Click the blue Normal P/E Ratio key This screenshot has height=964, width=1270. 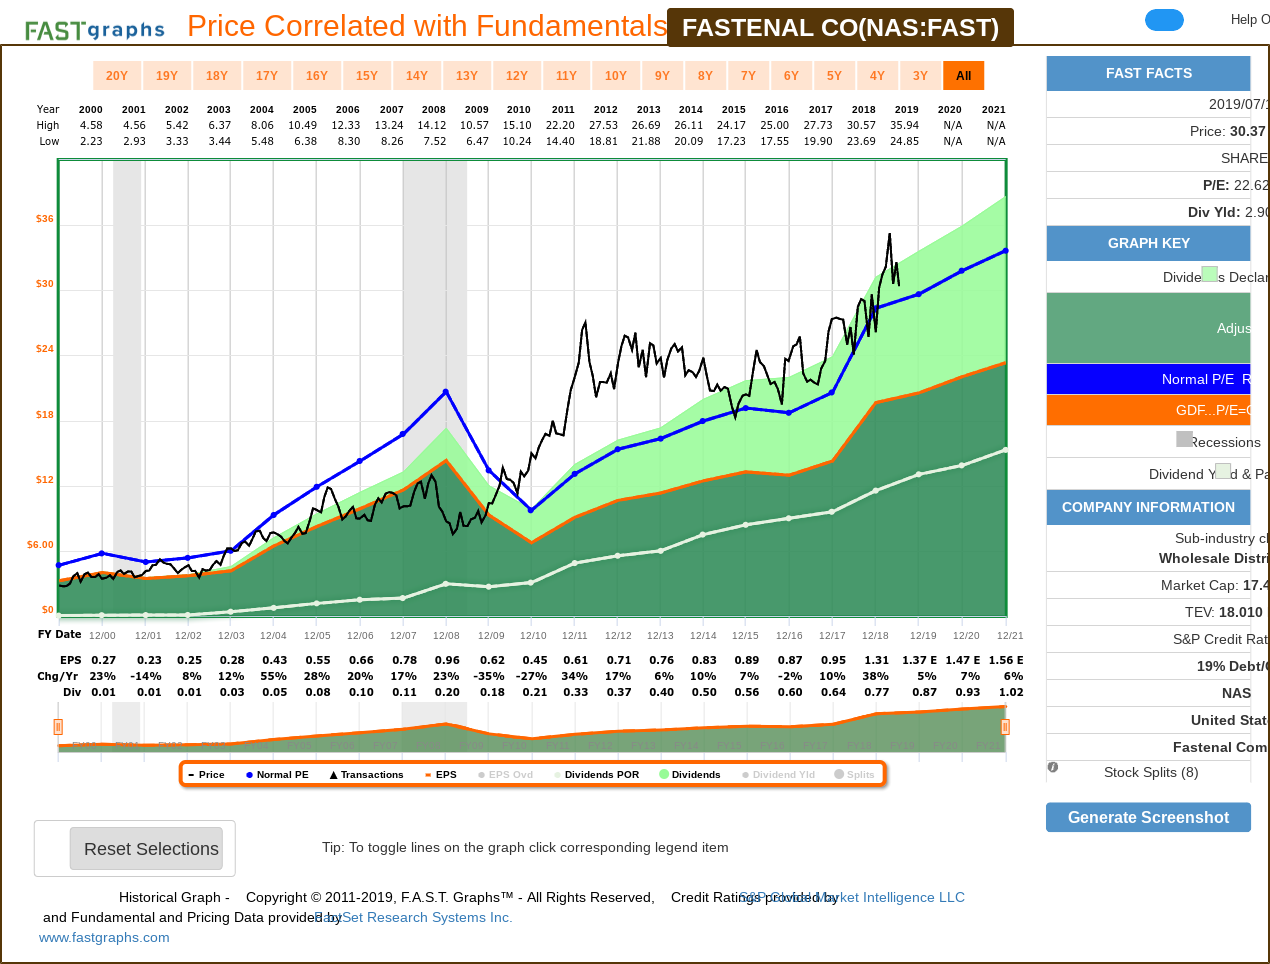coord(1148,379)
